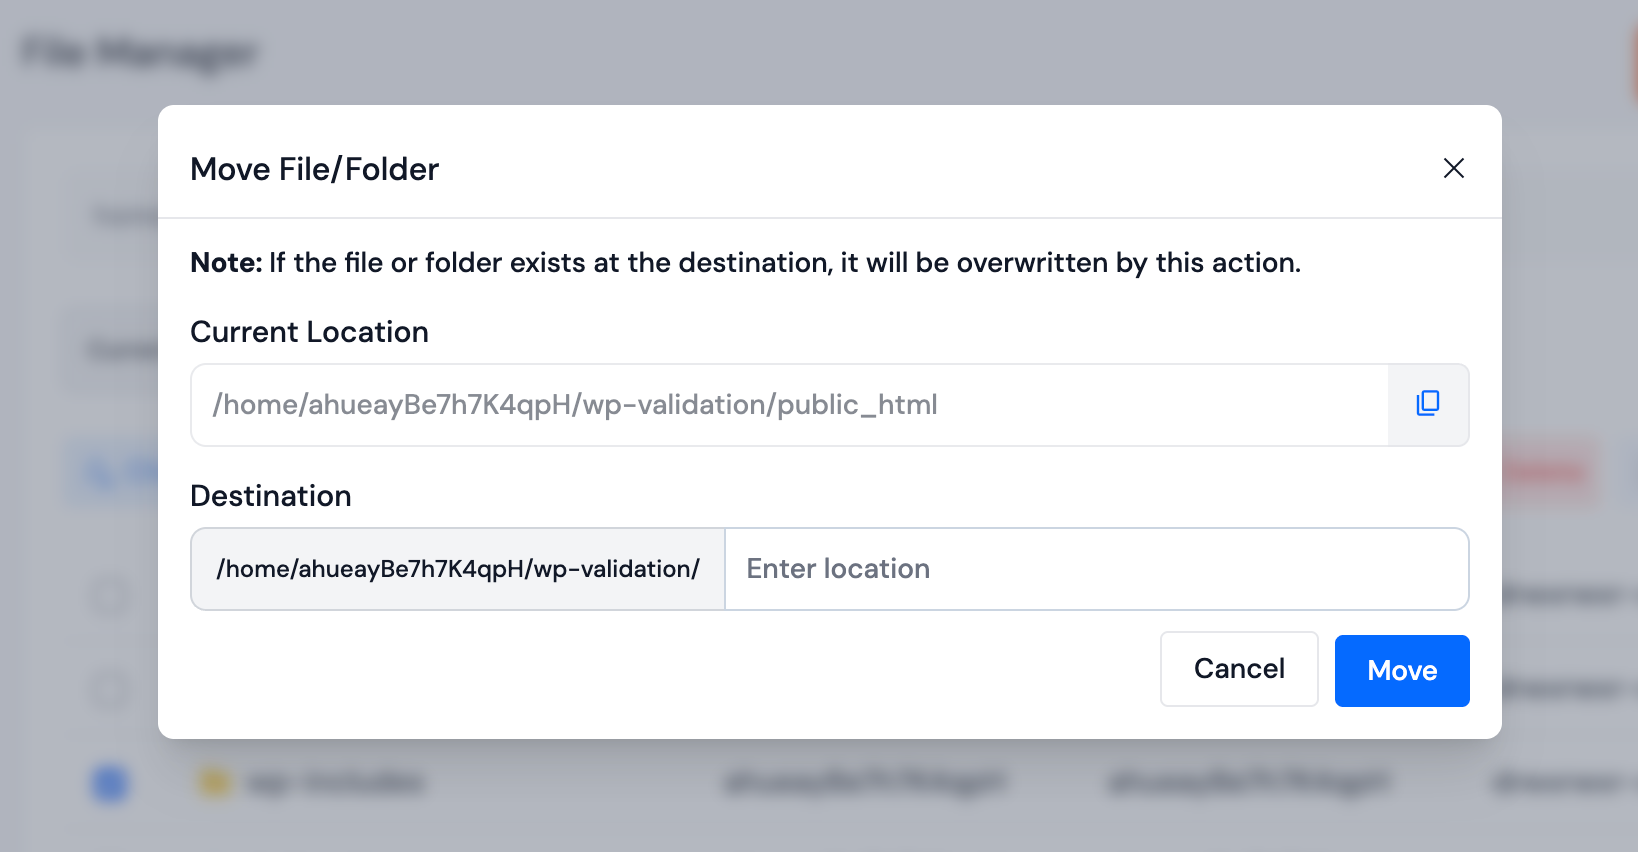Tick the upper blurred row checkbox
Image resolution: width=1638 pixels, height=852 pixels.
[110, 597]
